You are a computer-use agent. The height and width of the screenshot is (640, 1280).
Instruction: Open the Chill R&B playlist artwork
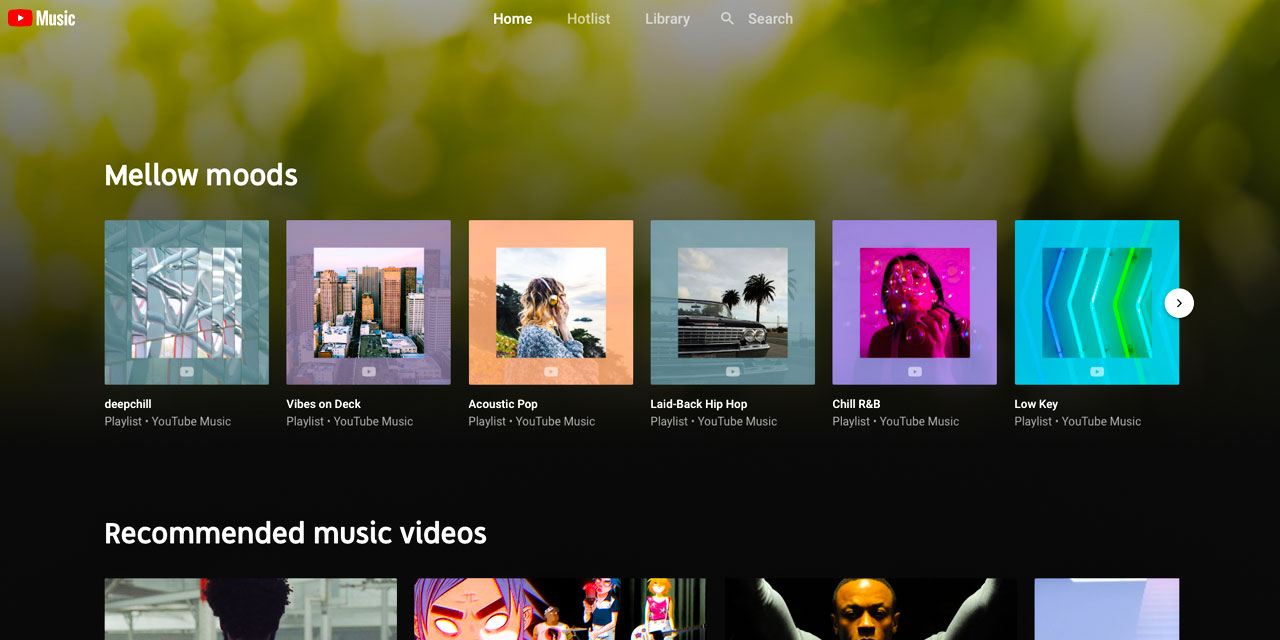click(x=914, y=302)
